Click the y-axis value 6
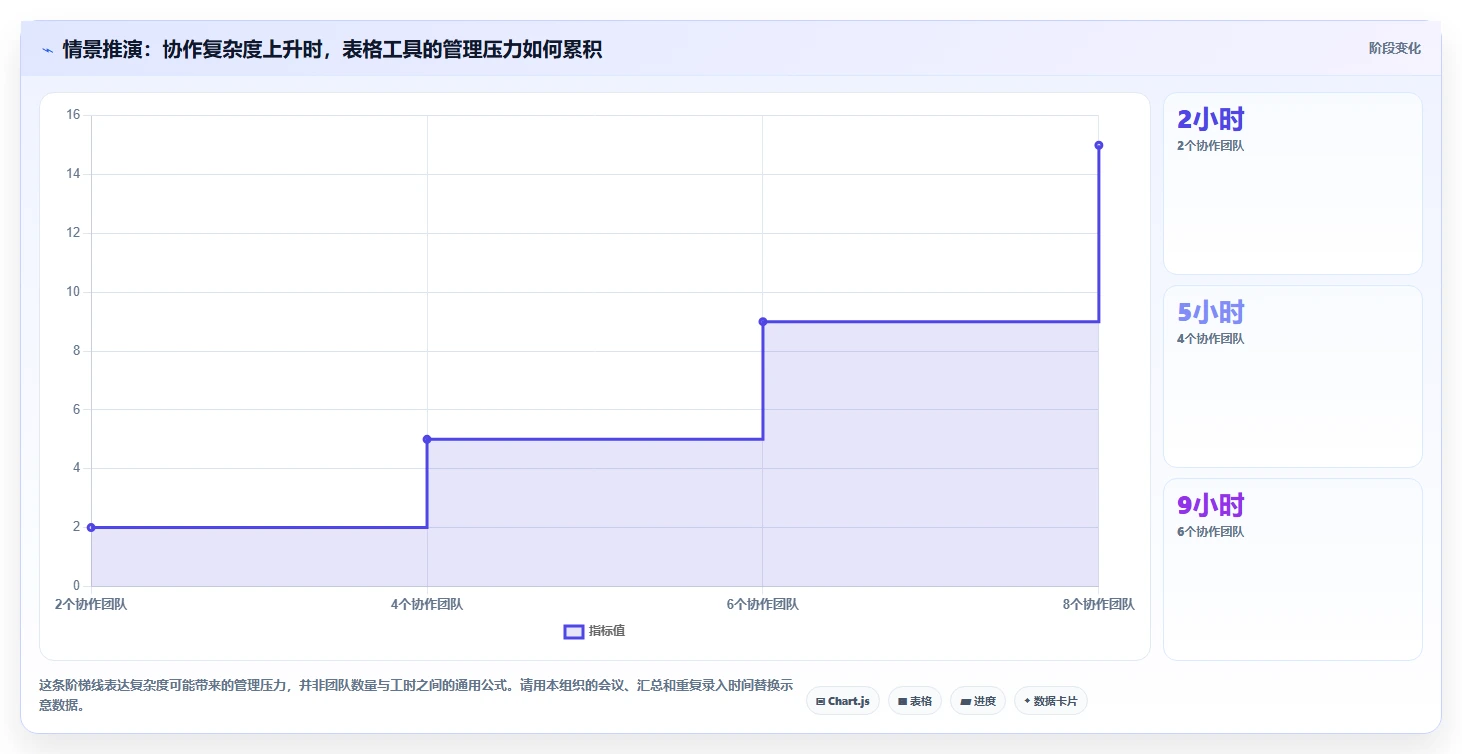The width and height of the screenshot is (1462, 754). tap(77, 409)
